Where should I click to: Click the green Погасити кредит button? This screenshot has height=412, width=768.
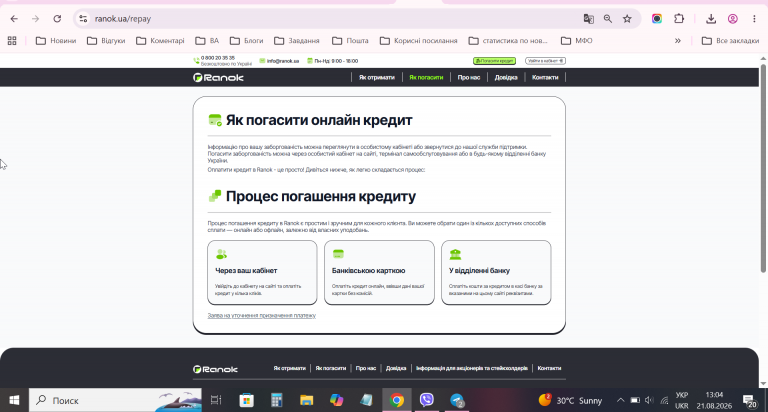pyautogui.click(x=494, y=61)
